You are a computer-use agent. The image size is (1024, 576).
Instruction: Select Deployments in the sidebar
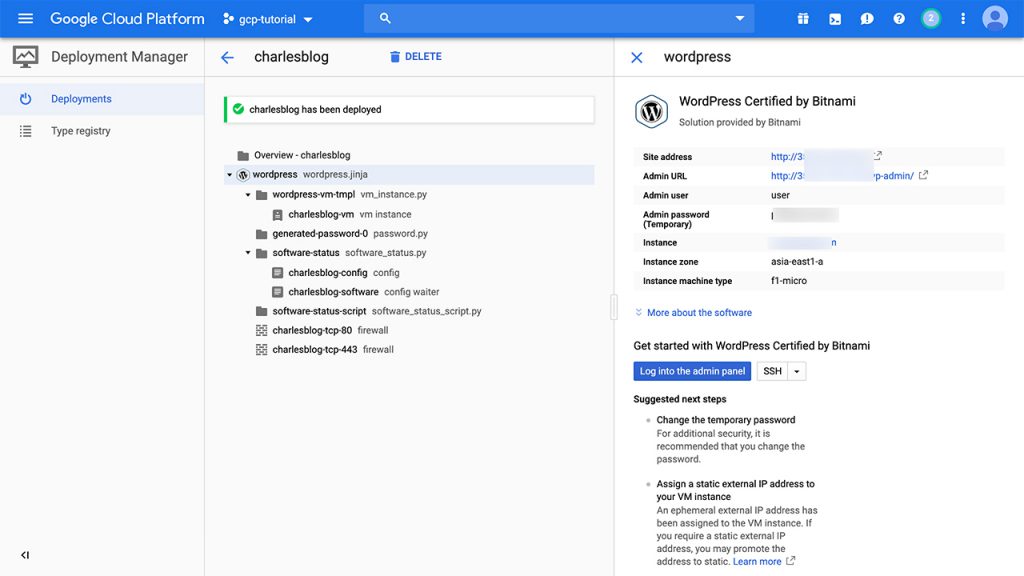point(102,99)
